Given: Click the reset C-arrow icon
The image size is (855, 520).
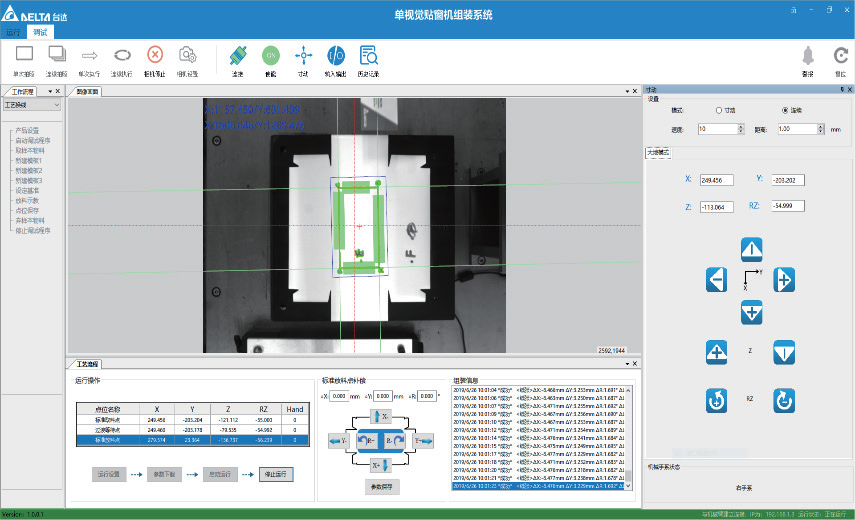Looking at the screenshot, I should 841,56.
